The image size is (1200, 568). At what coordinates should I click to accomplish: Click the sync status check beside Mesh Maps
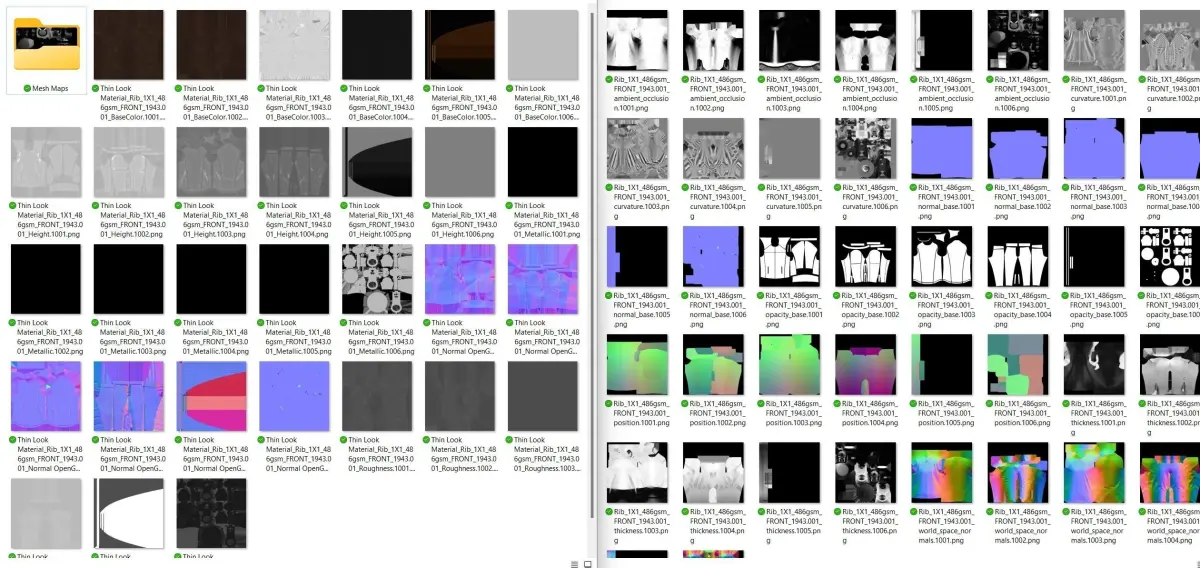pos(27,88)
